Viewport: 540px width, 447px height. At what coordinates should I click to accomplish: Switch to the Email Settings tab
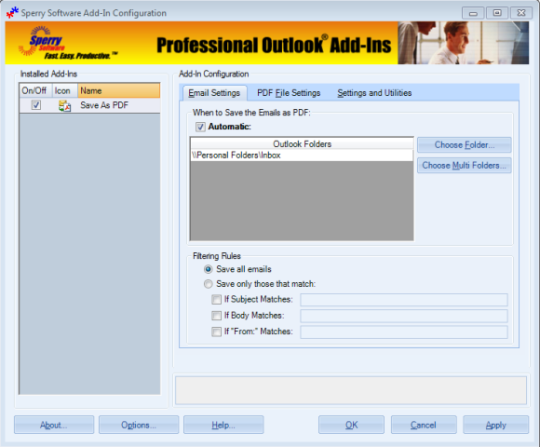pyautogui.click(x=214, y=93)
